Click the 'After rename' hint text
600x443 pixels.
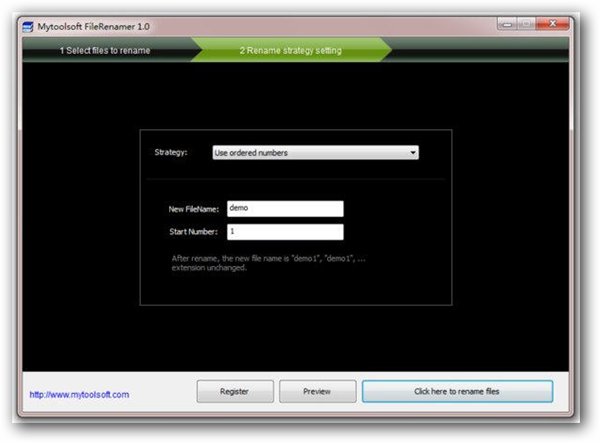click(268, 263)
